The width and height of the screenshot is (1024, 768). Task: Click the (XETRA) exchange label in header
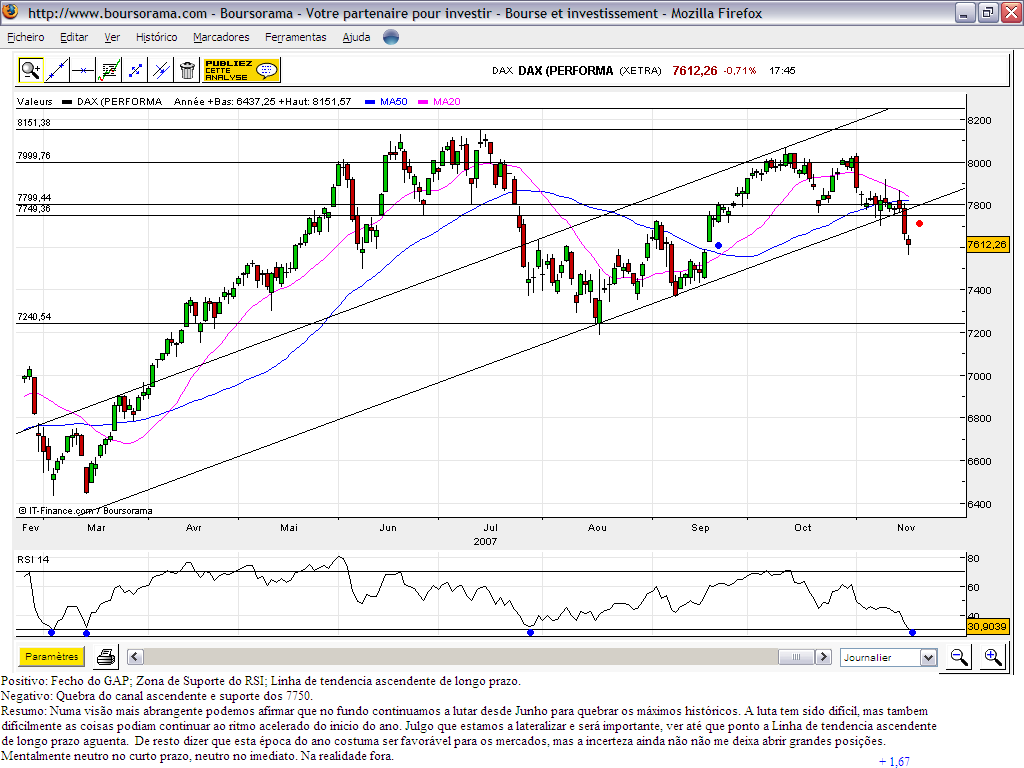click(641, 71)
